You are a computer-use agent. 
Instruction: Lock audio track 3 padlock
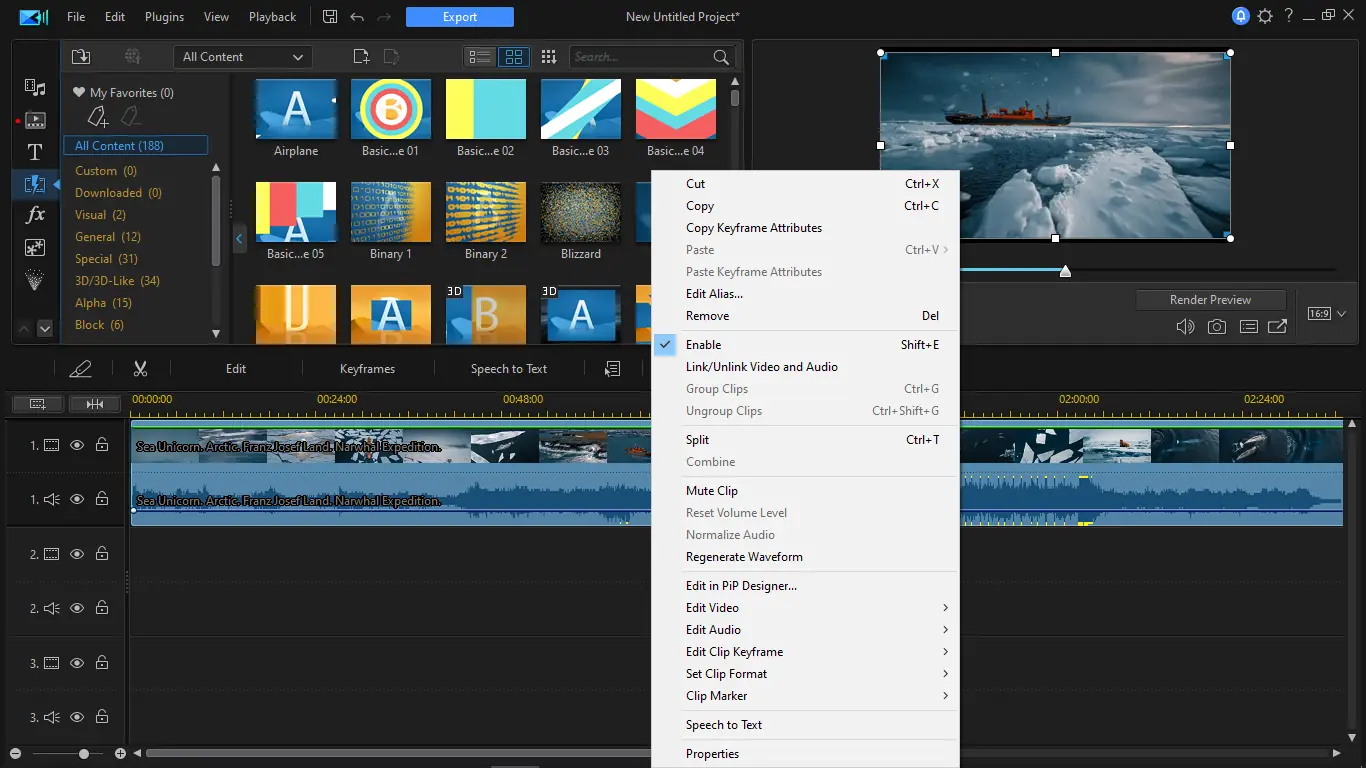(102, 717)
